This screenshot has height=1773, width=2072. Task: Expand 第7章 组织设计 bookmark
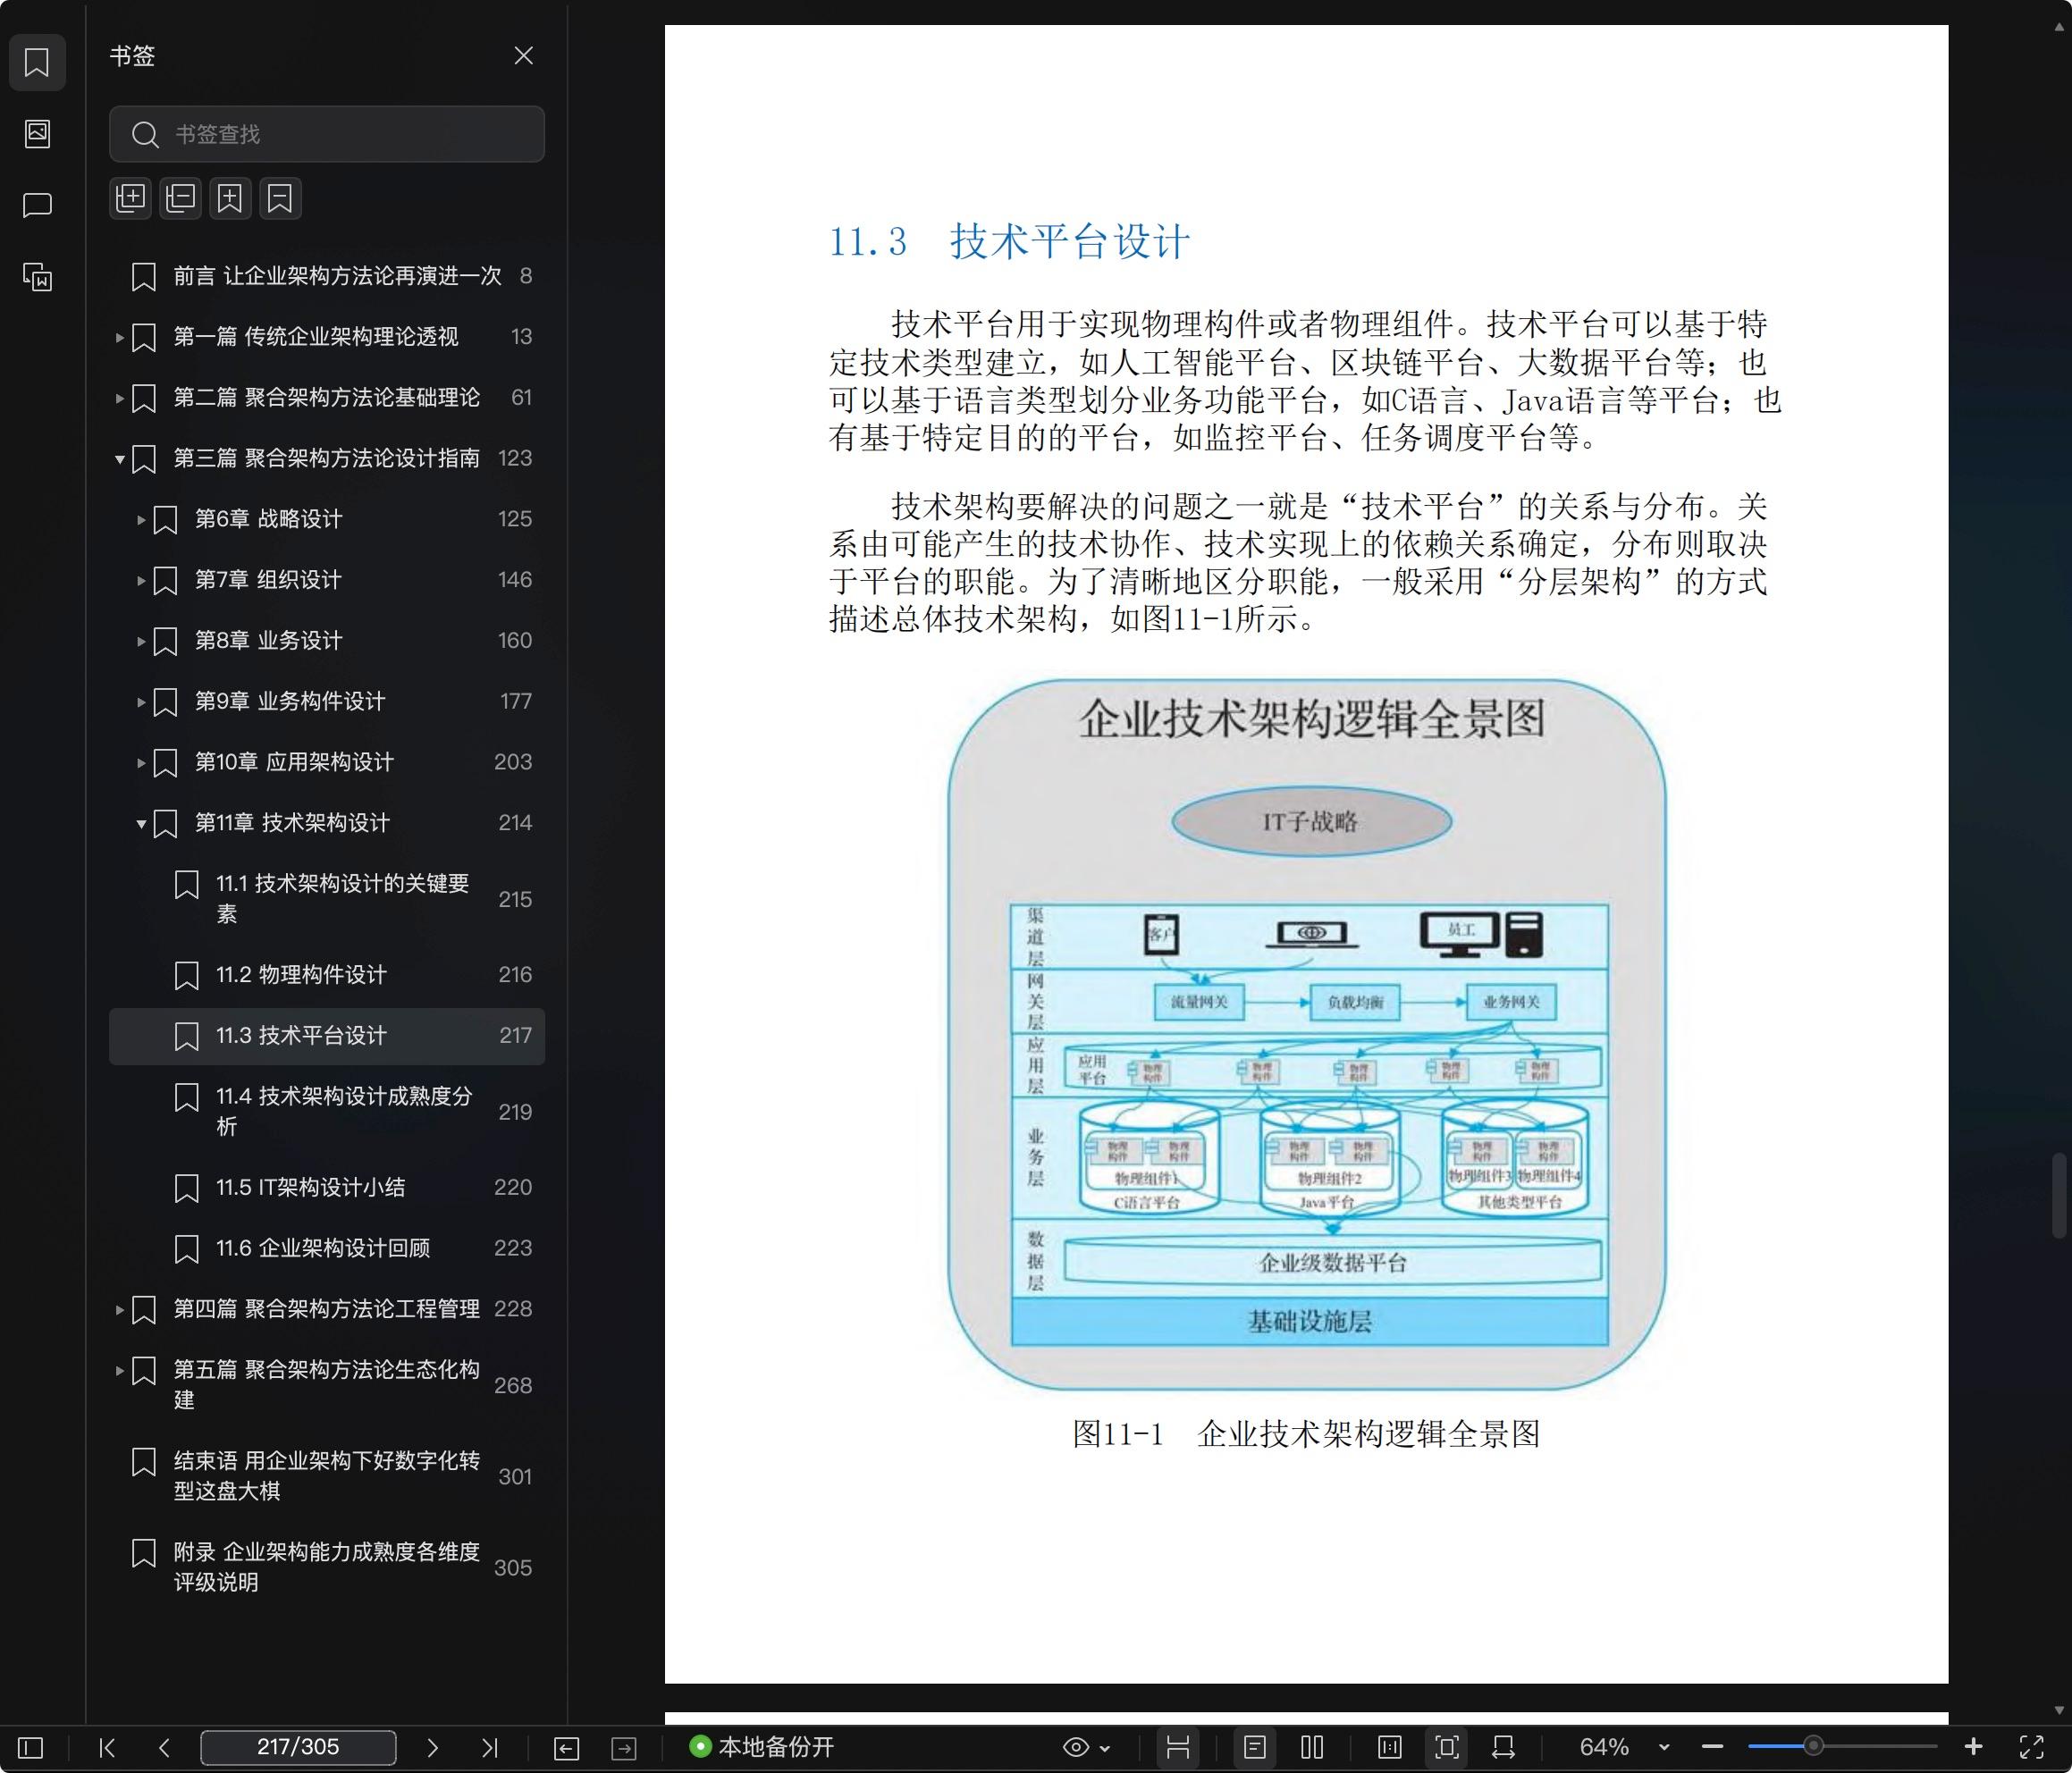coord(141,581)
